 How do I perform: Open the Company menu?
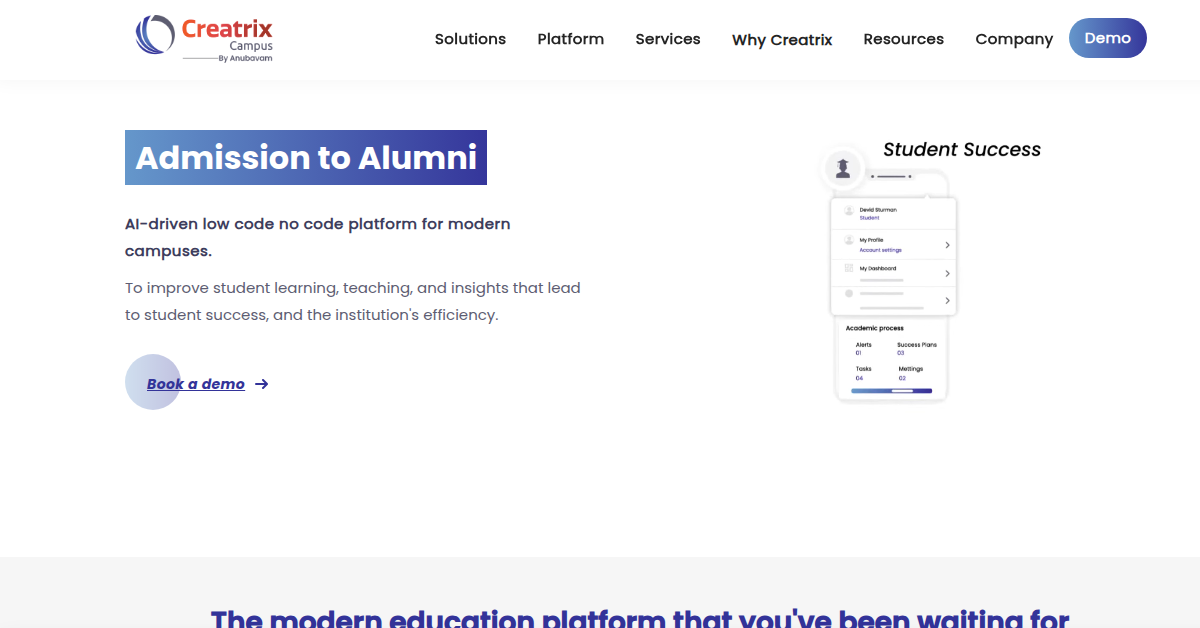pos(1014,39)
